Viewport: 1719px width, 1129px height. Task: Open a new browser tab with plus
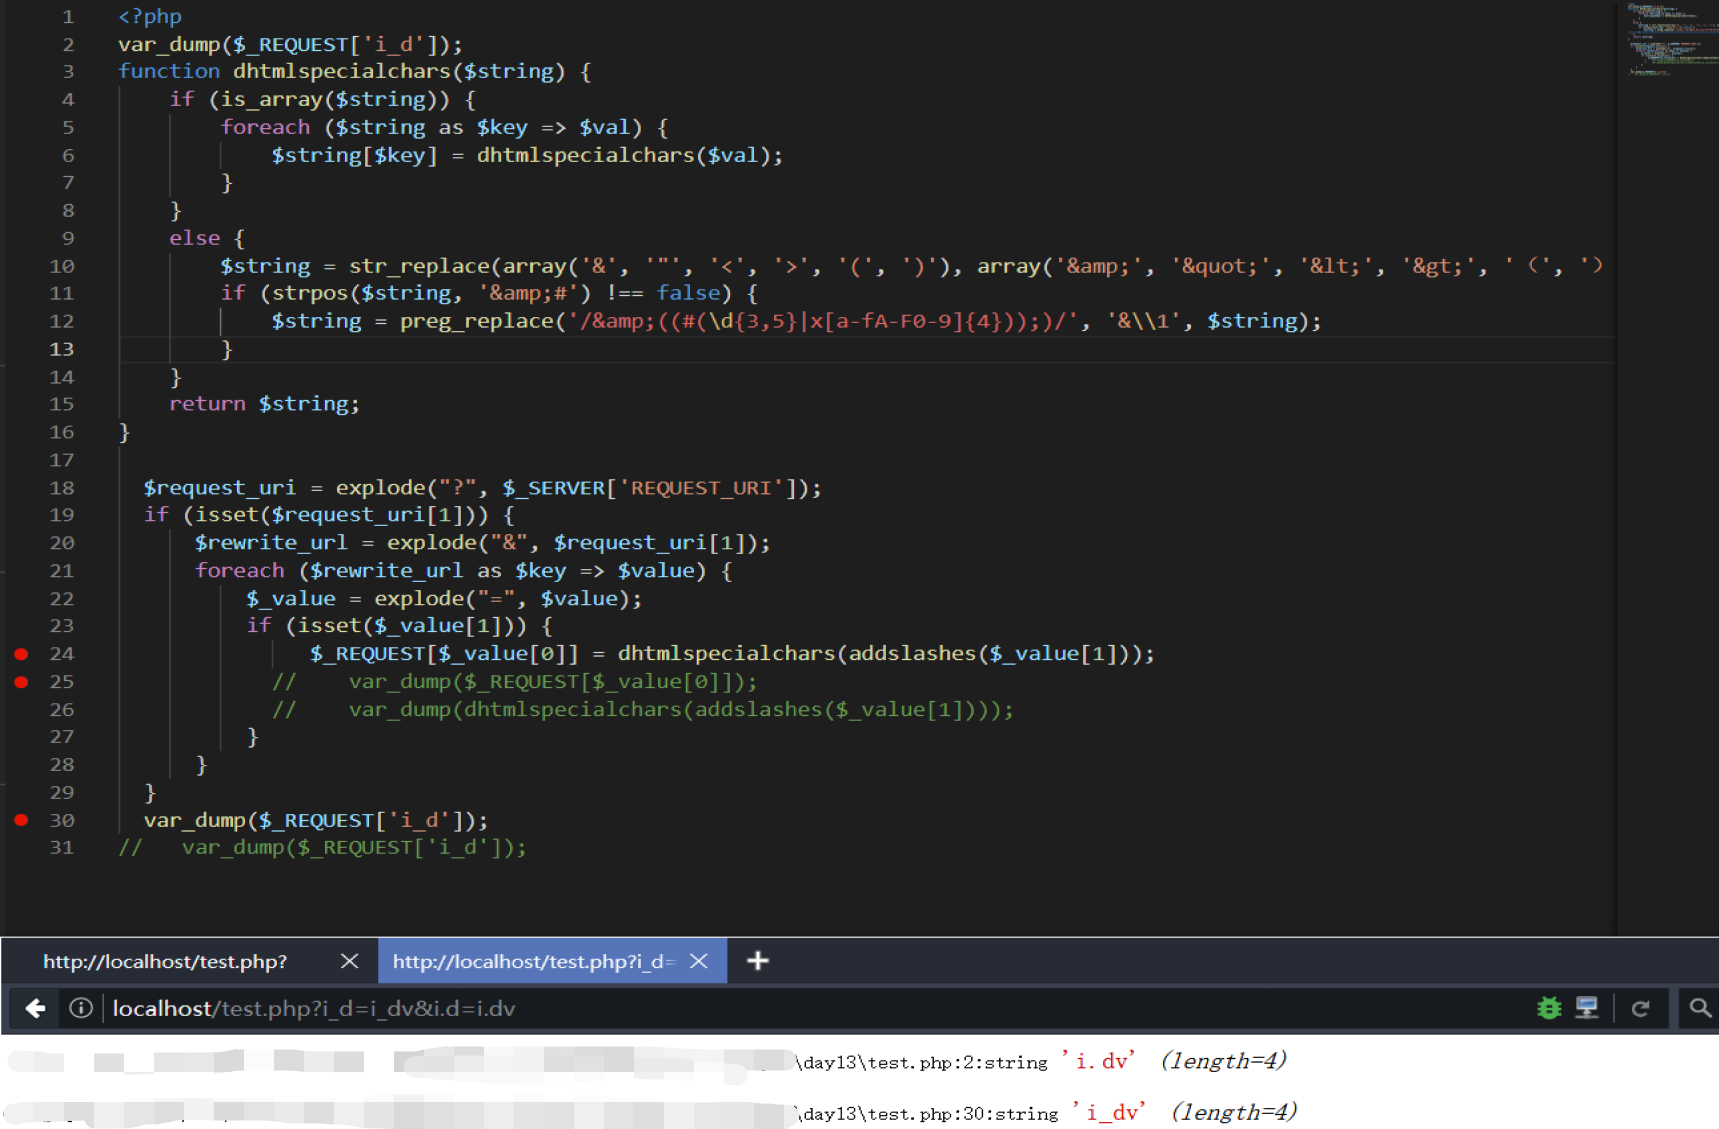point(758,961)
